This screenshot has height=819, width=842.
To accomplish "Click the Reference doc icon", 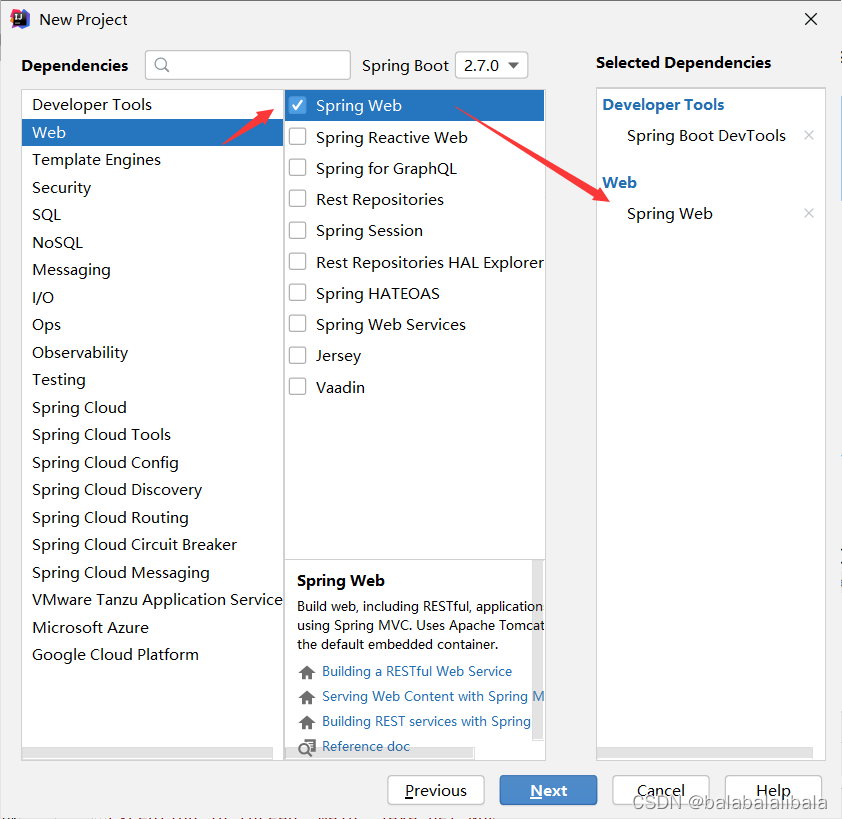I will pos(307,747).
